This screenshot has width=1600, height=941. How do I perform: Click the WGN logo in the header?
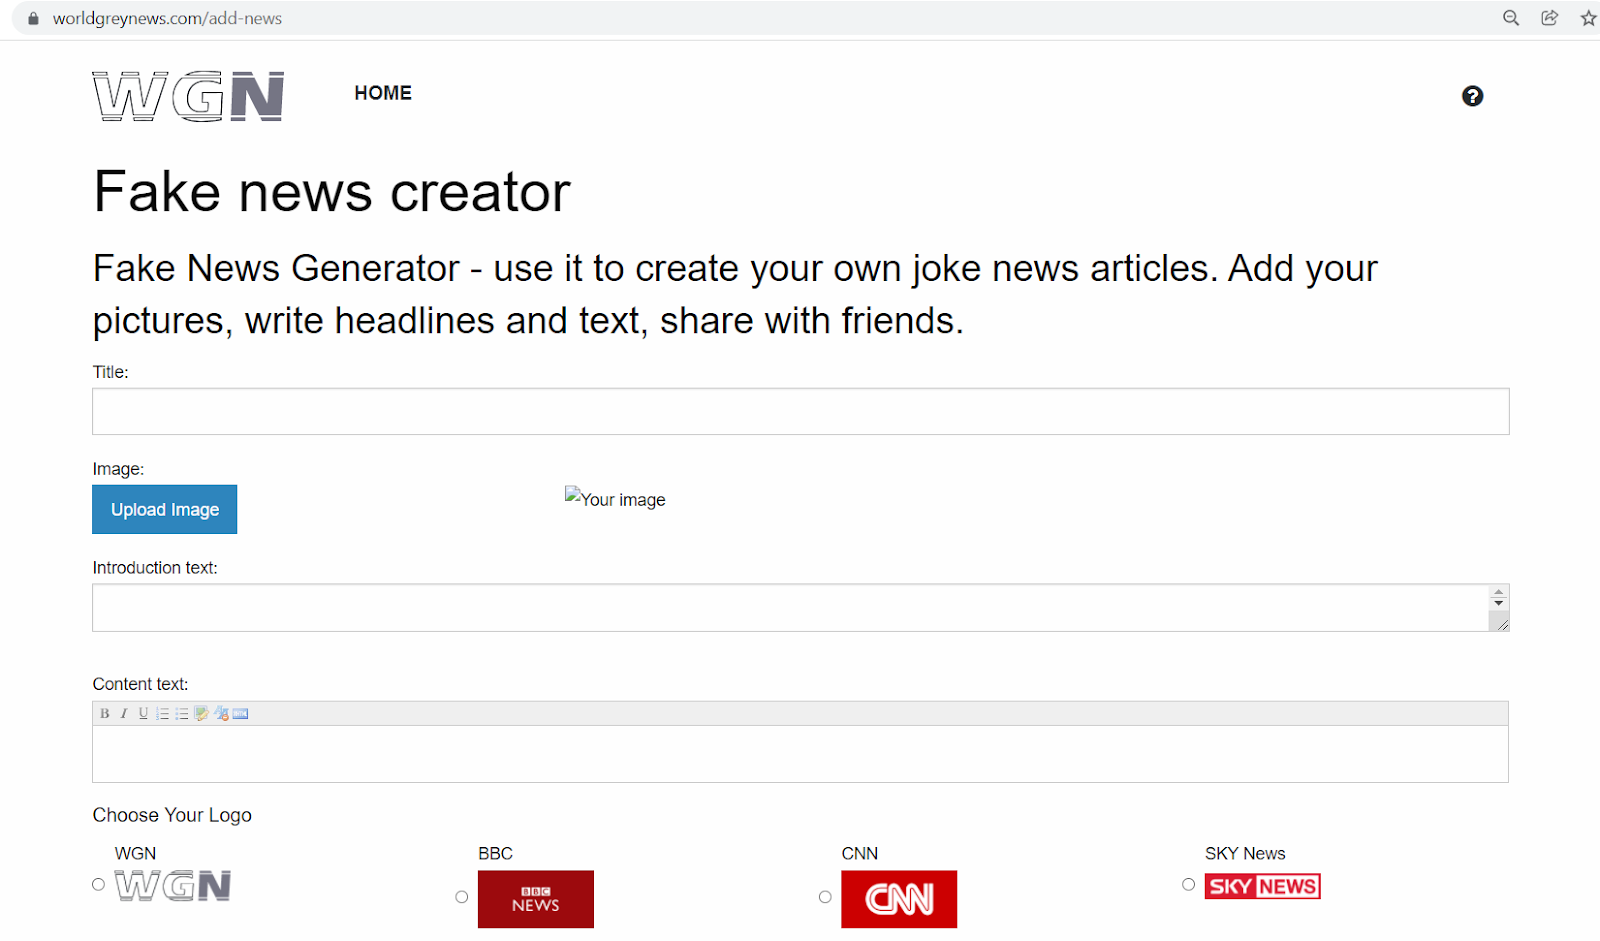188,96
